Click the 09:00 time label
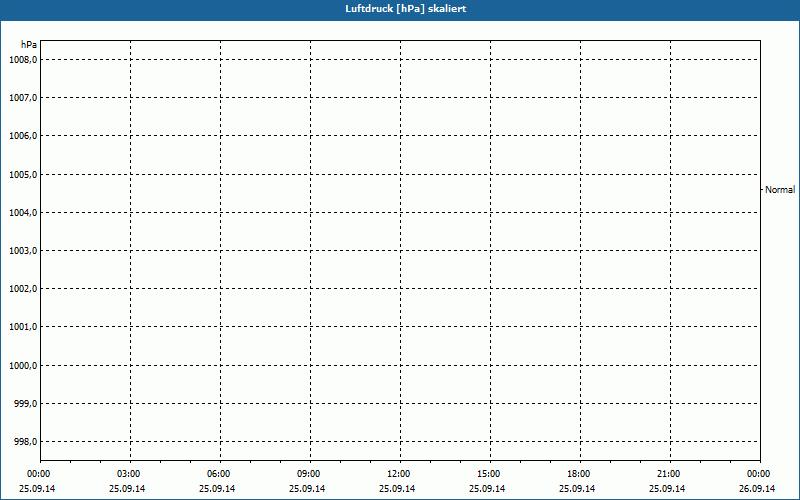The image size is (800, 500). (x=309, y=474)
